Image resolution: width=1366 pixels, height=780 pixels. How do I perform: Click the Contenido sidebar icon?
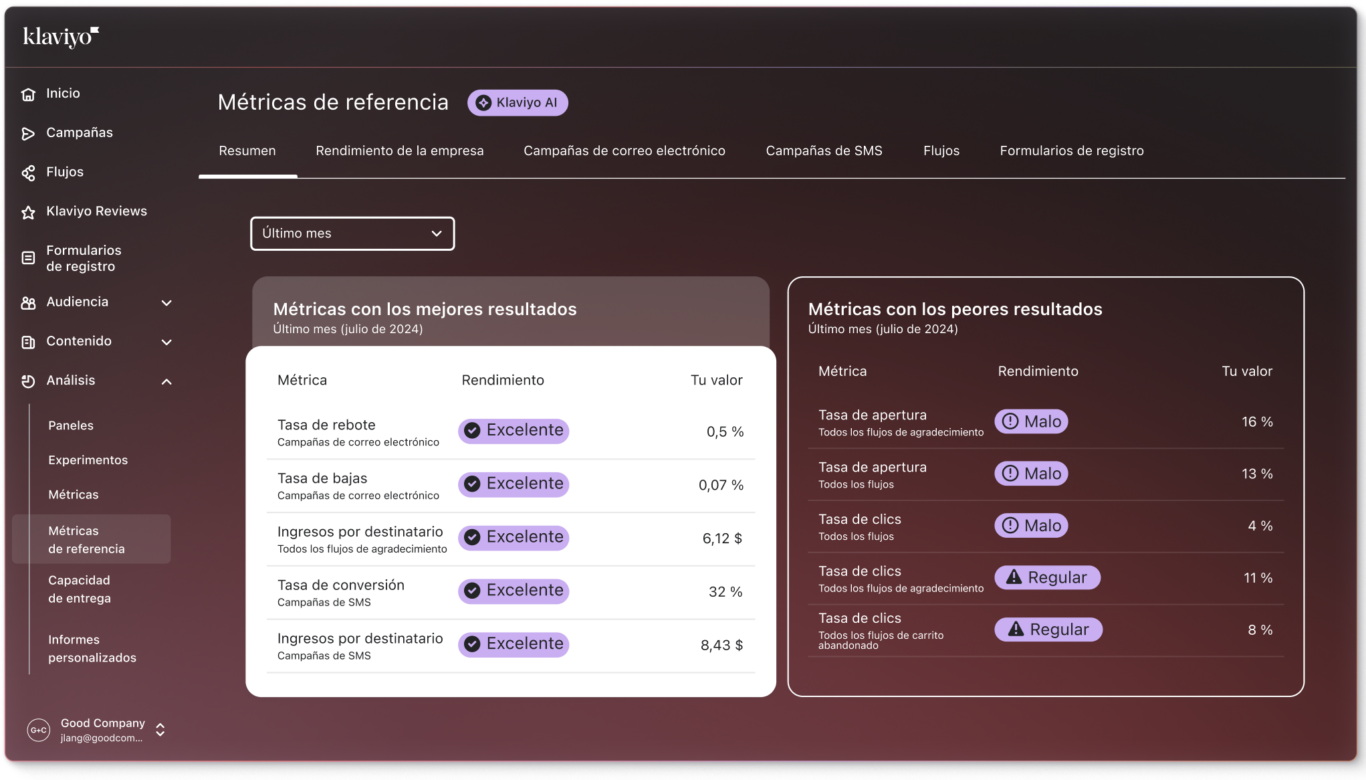[x=28, y=342]
